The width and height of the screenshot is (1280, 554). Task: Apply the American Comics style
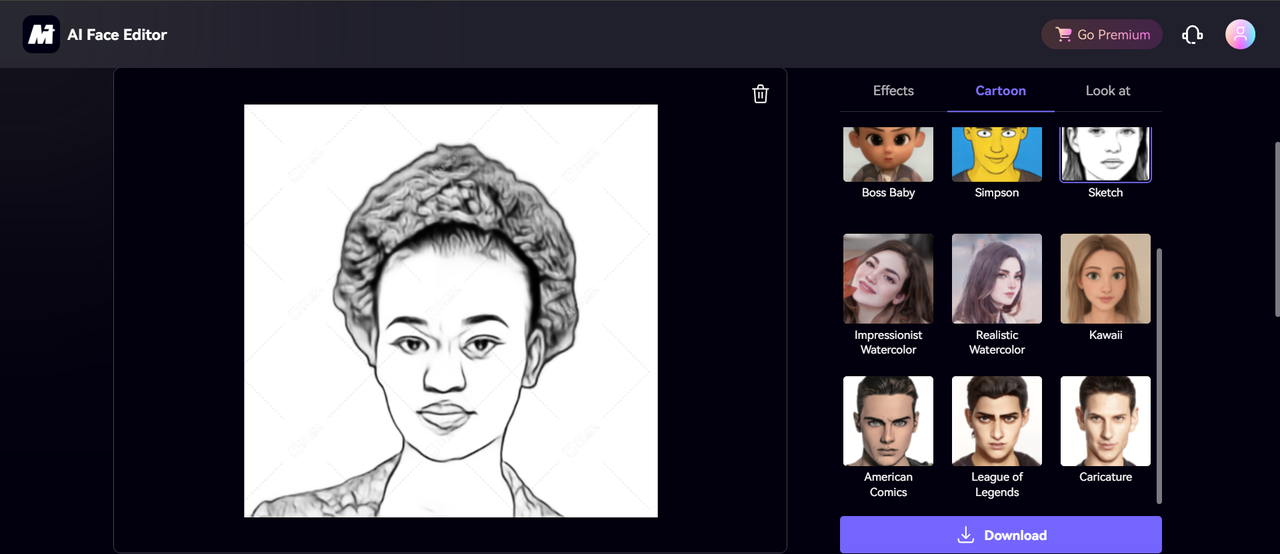click(x=888, y=421)
